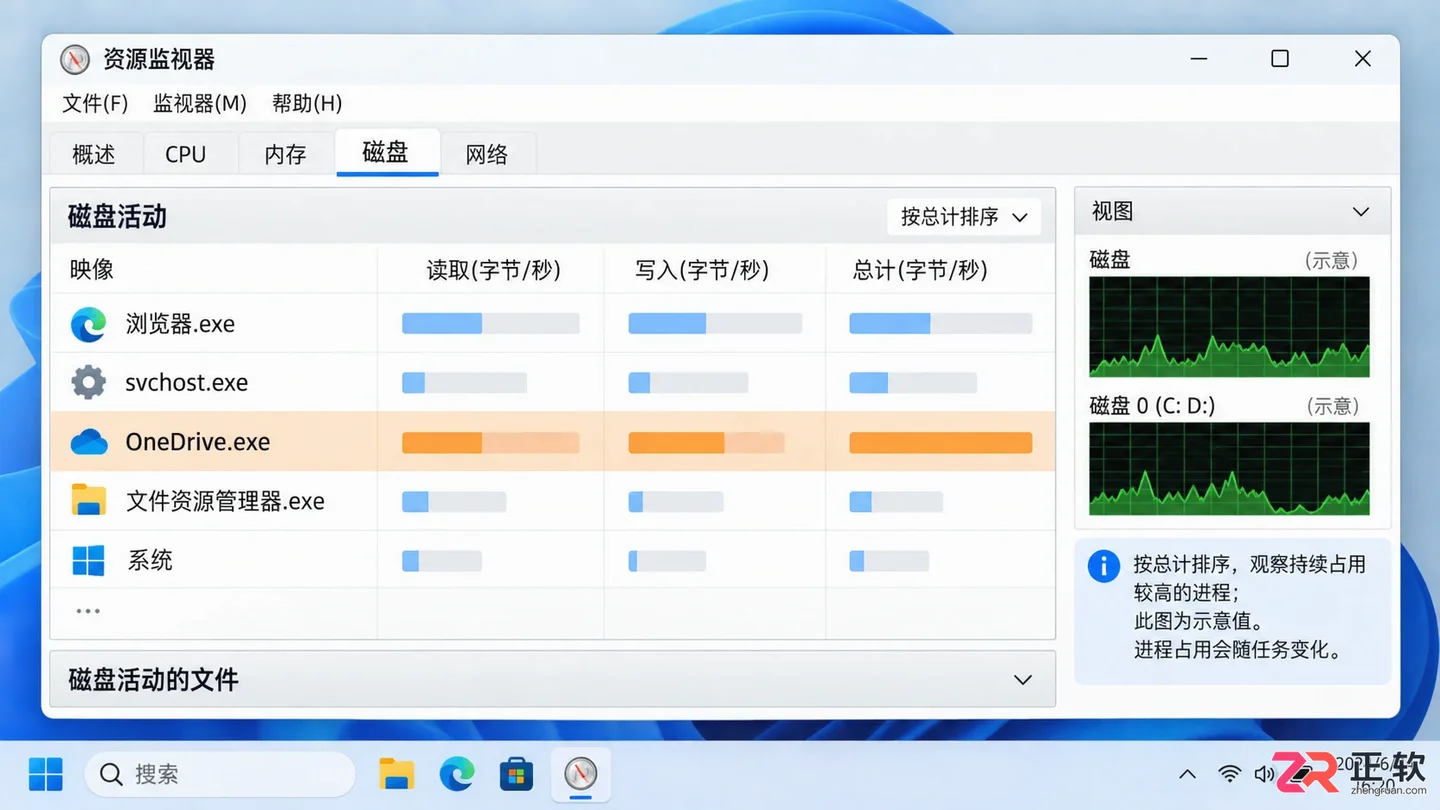Click the 磁盘活动 section header
Viewport: 1440px width, 810px height.
(553, 216)
